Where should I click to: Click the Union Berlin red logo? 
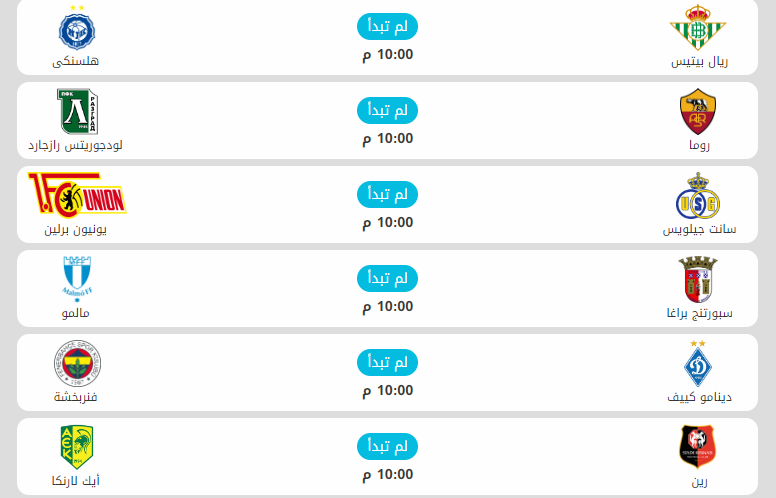click(76, 195)
